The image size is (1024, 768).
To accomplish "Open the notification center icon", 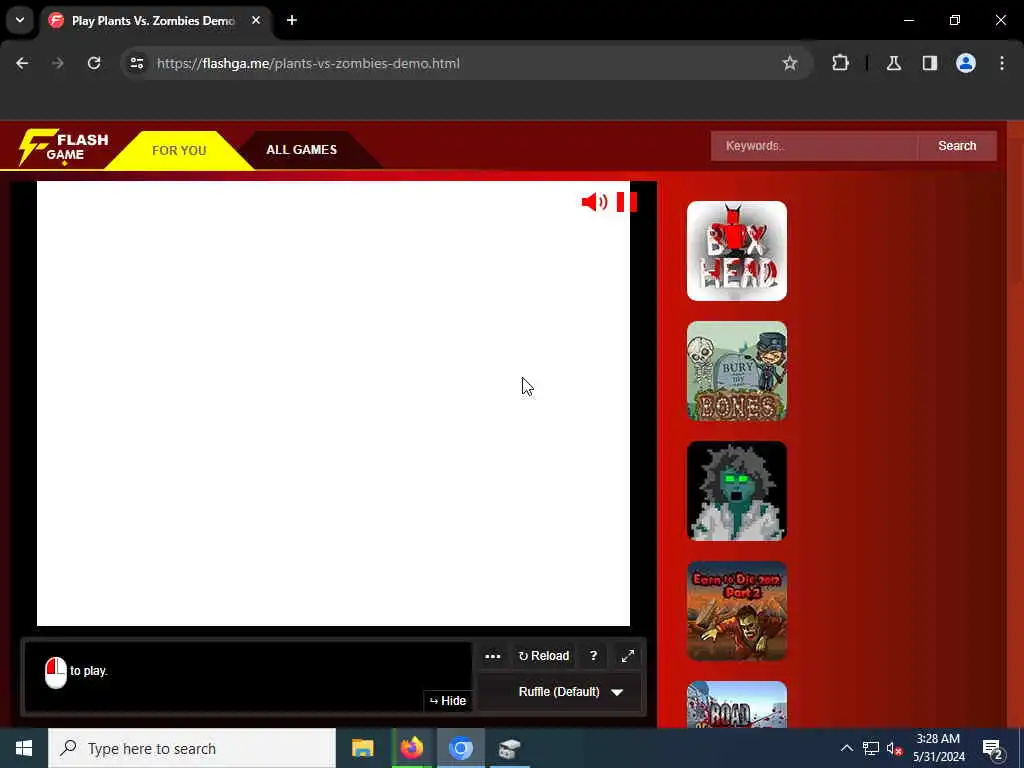I will click(x=993, y=748).
